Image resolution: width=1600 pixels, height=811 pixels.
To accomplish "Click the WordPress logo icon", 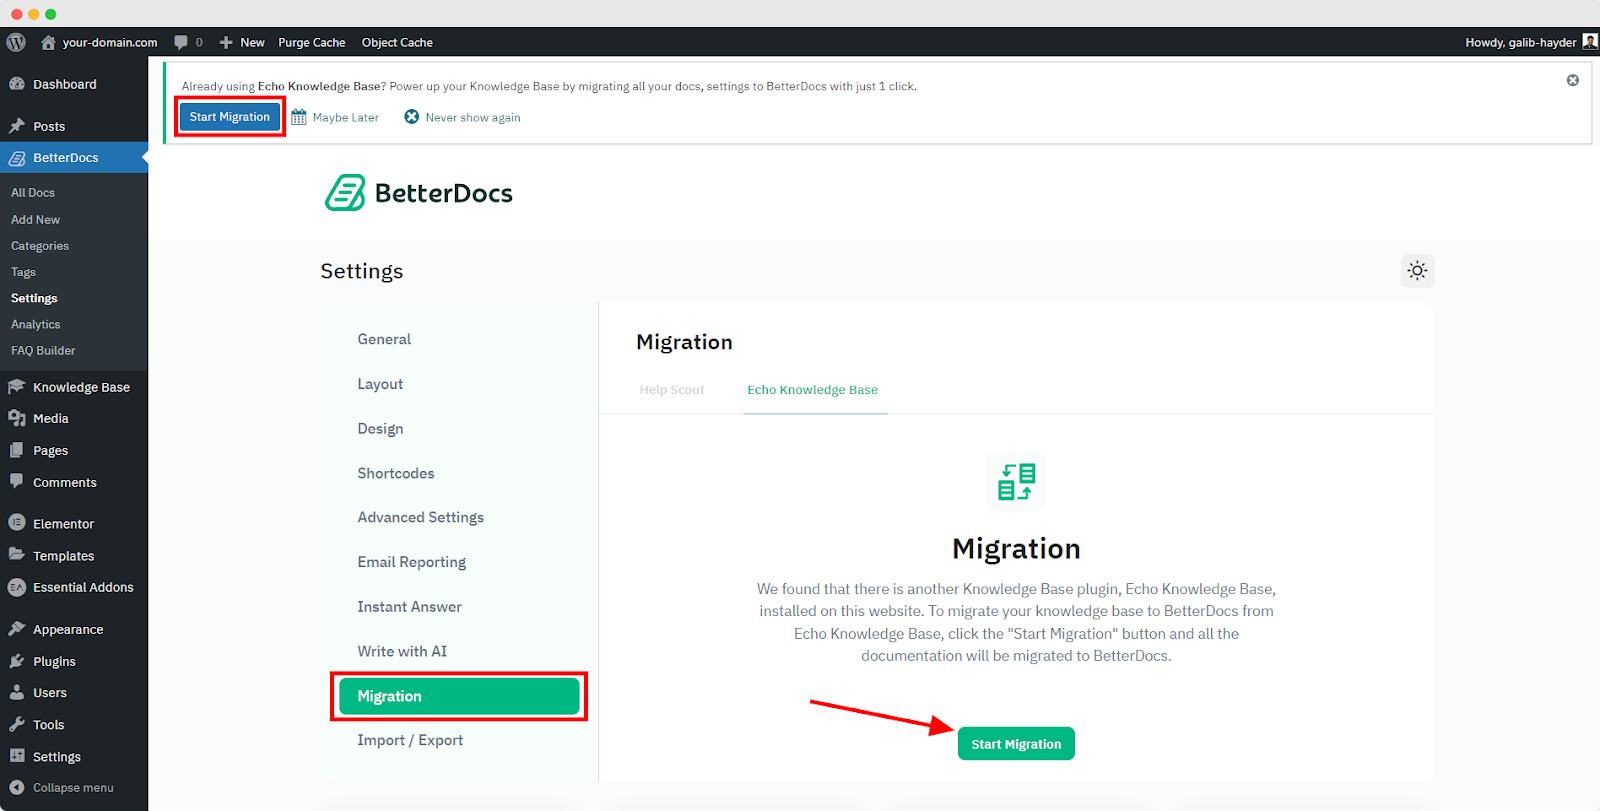I will tap(16, 42).
